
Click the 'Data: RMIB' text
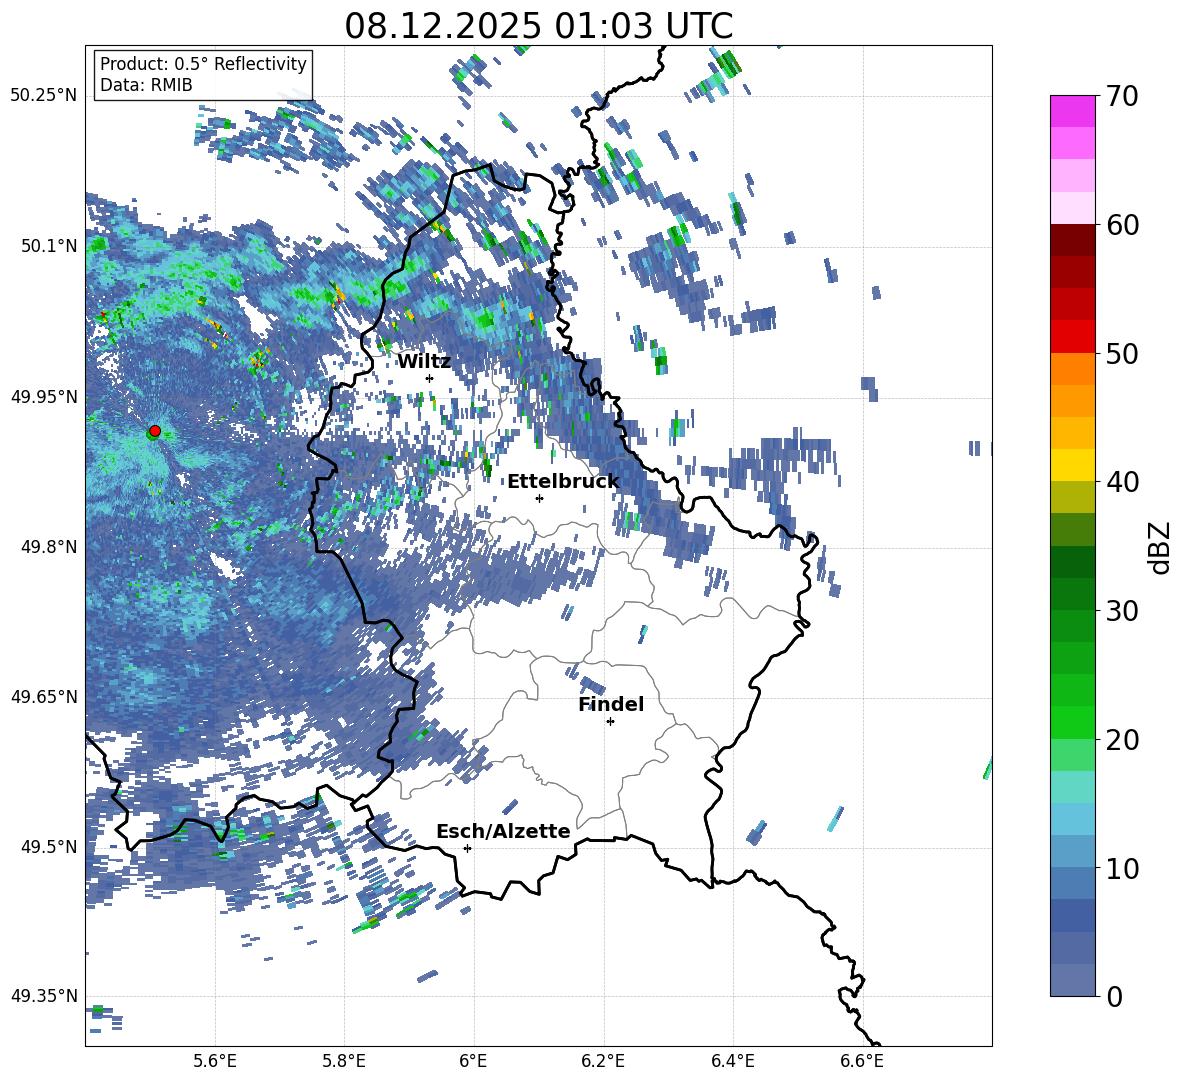(146, 85)
